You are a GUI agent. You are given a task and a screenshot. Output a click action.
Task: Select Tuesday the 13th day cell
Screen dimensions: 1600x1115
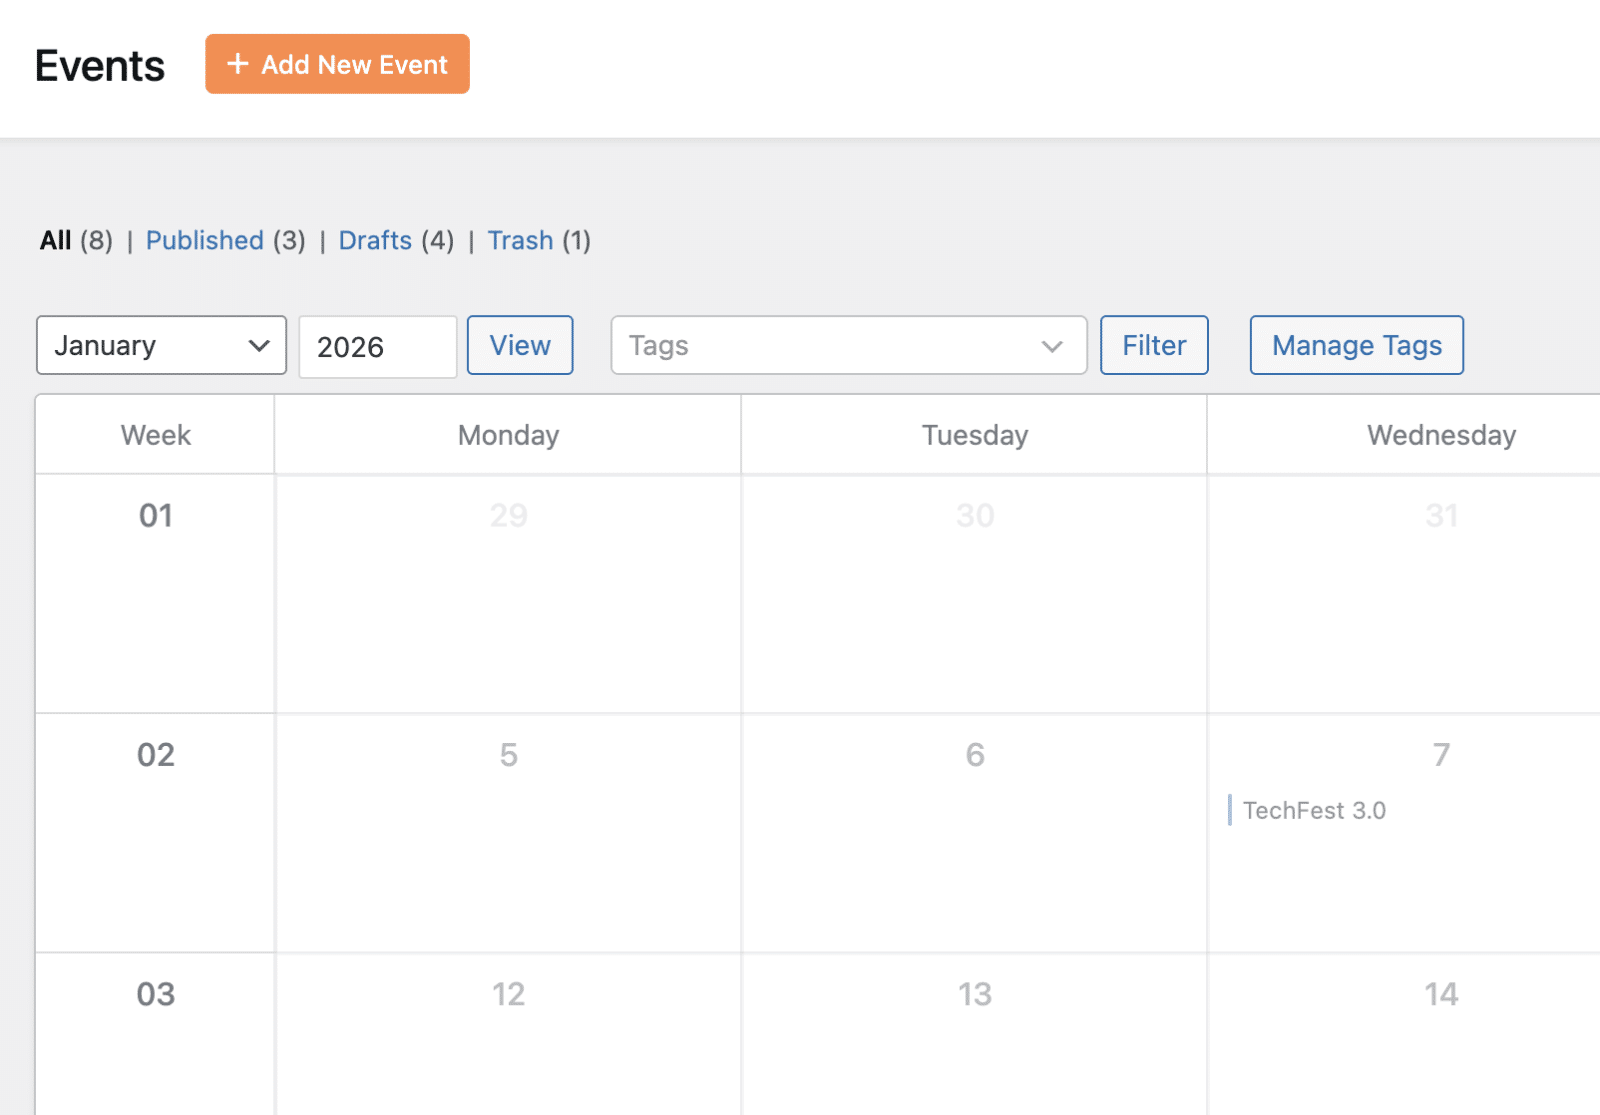point(974,1035)
